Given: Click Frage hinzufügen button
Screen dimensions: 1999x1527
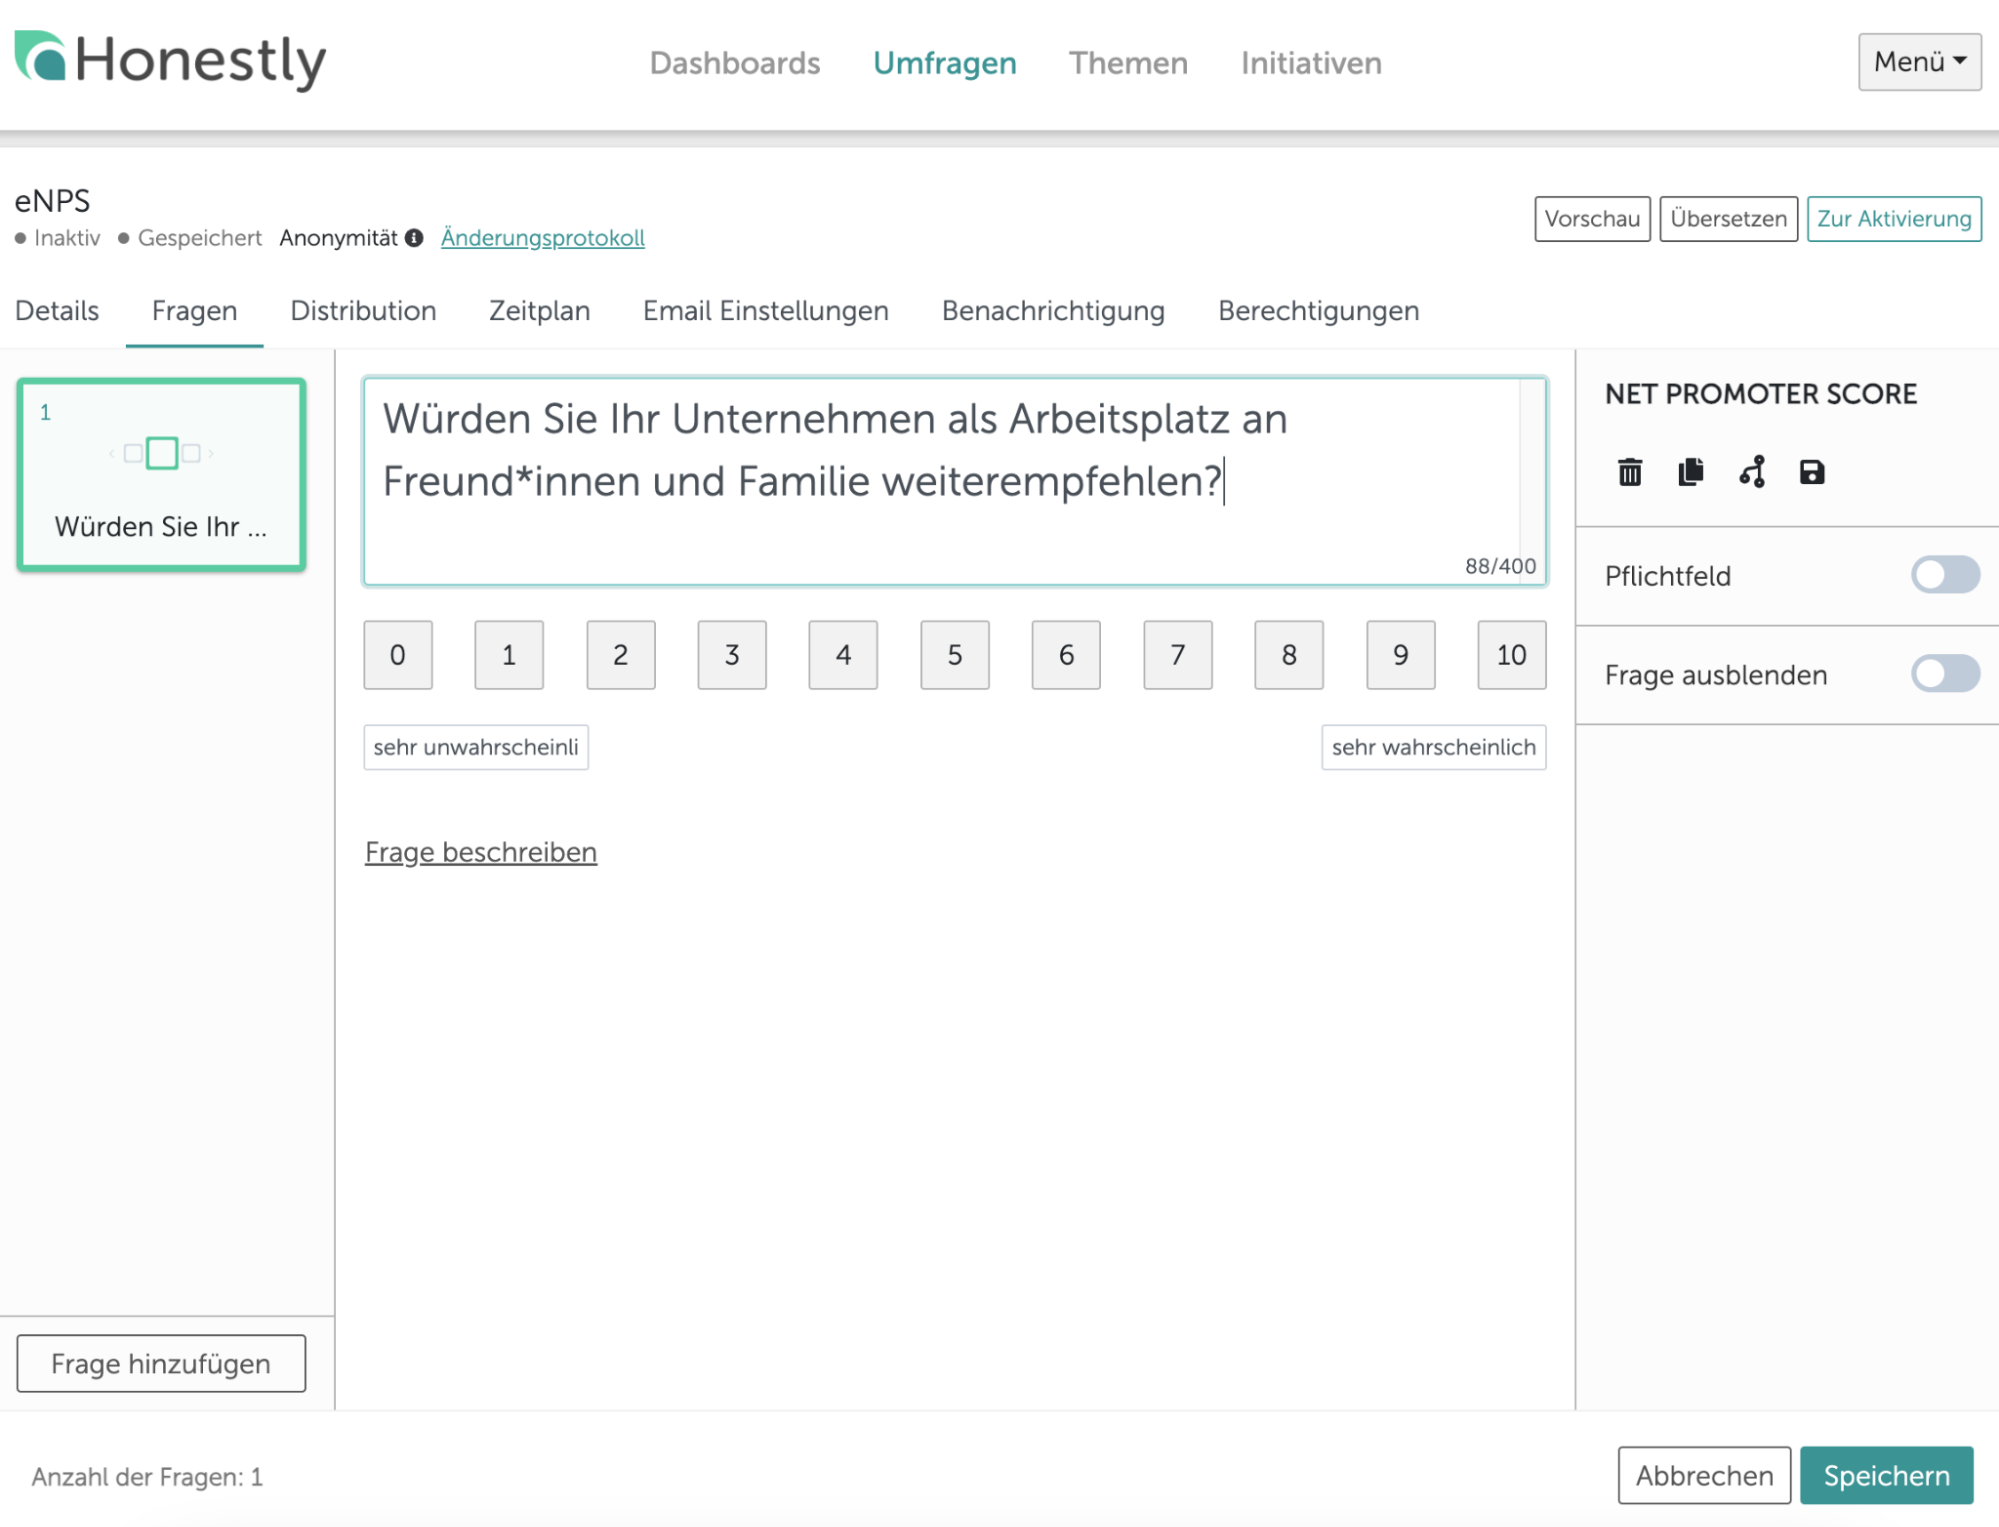Looking at the screenshot, I should [162, 1363].
